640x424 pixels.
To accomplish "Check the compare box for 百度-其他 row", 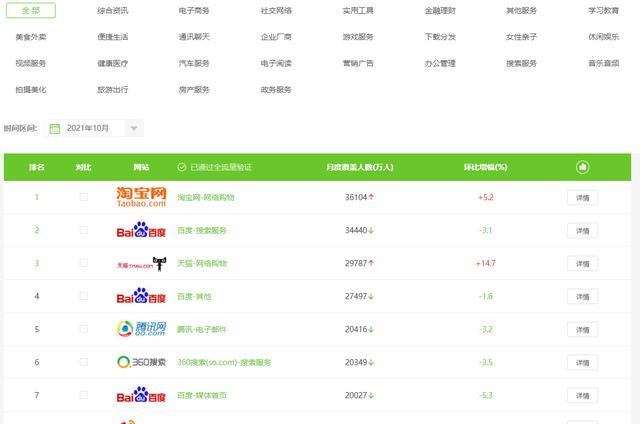I will (84, 296).
